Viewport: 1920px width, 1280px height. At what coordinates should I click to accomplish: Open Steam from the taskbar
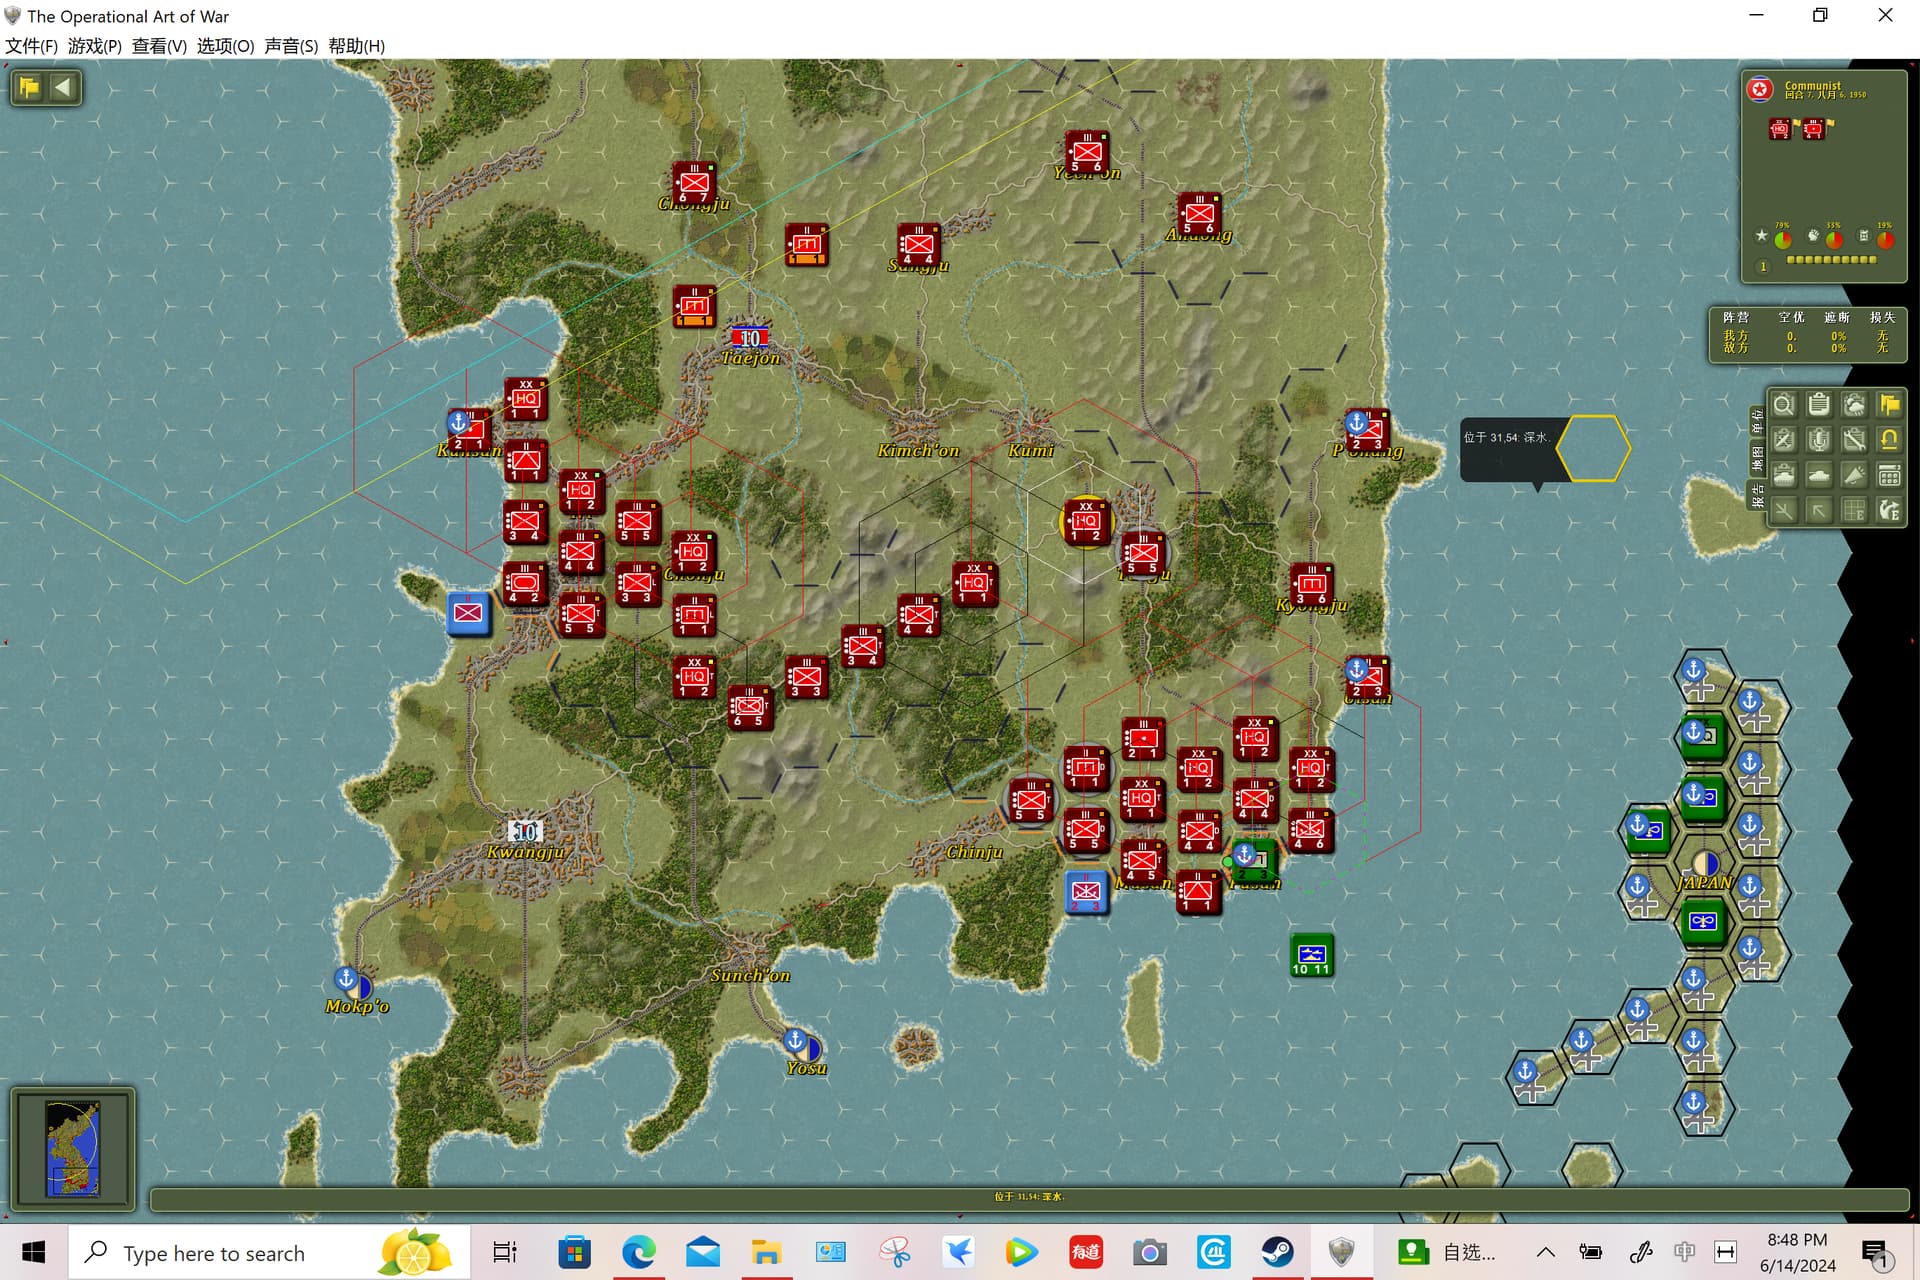pos(1277,1252)
